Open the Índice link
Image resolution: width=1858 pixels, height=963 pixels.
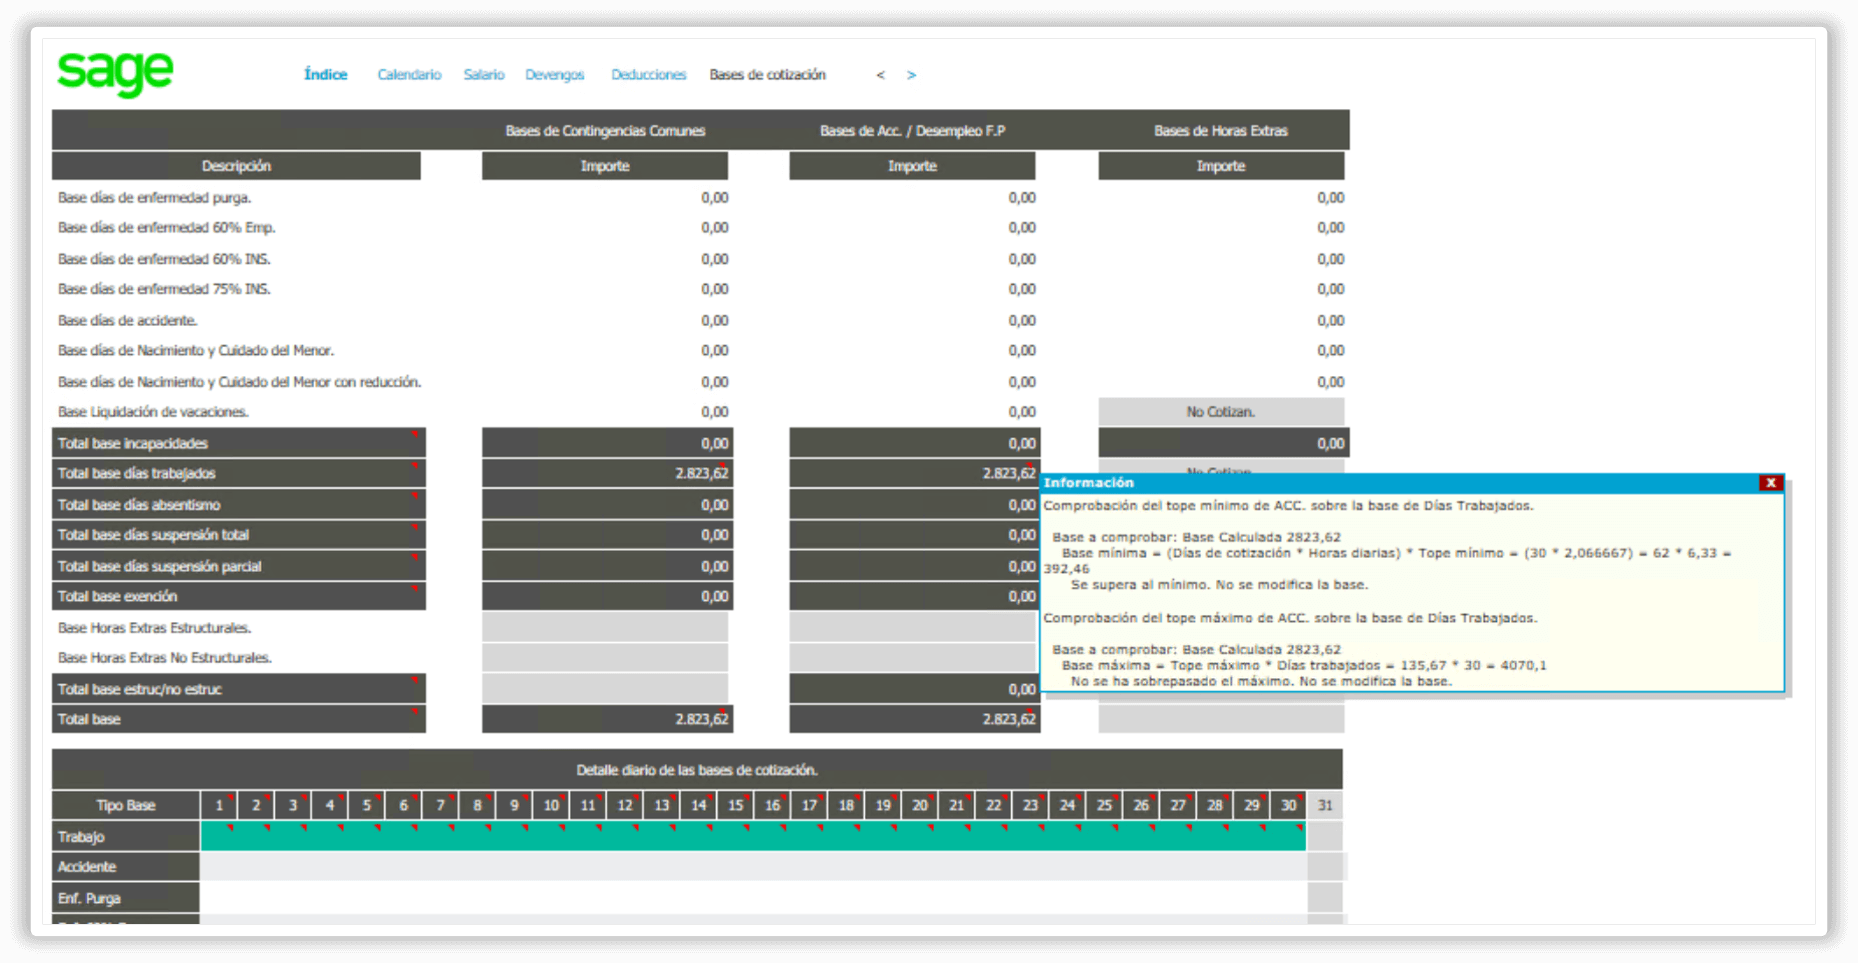coord(325,75)
